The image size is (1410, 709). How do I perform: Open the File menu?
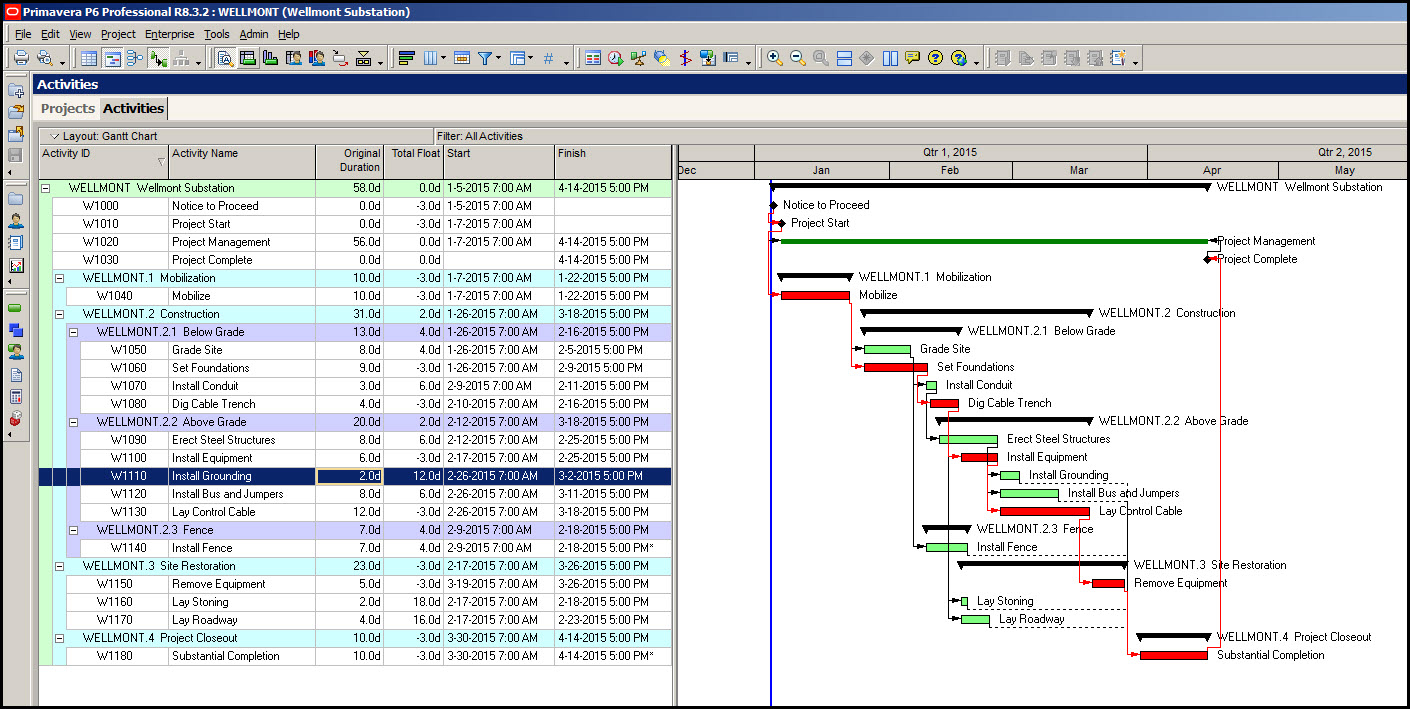[23, 34]
